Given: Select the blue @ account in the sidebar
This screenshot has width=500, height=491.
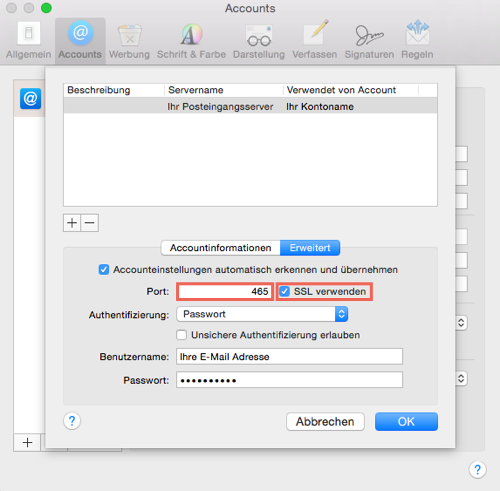Looking at the screenshot, I should point(30,99).
